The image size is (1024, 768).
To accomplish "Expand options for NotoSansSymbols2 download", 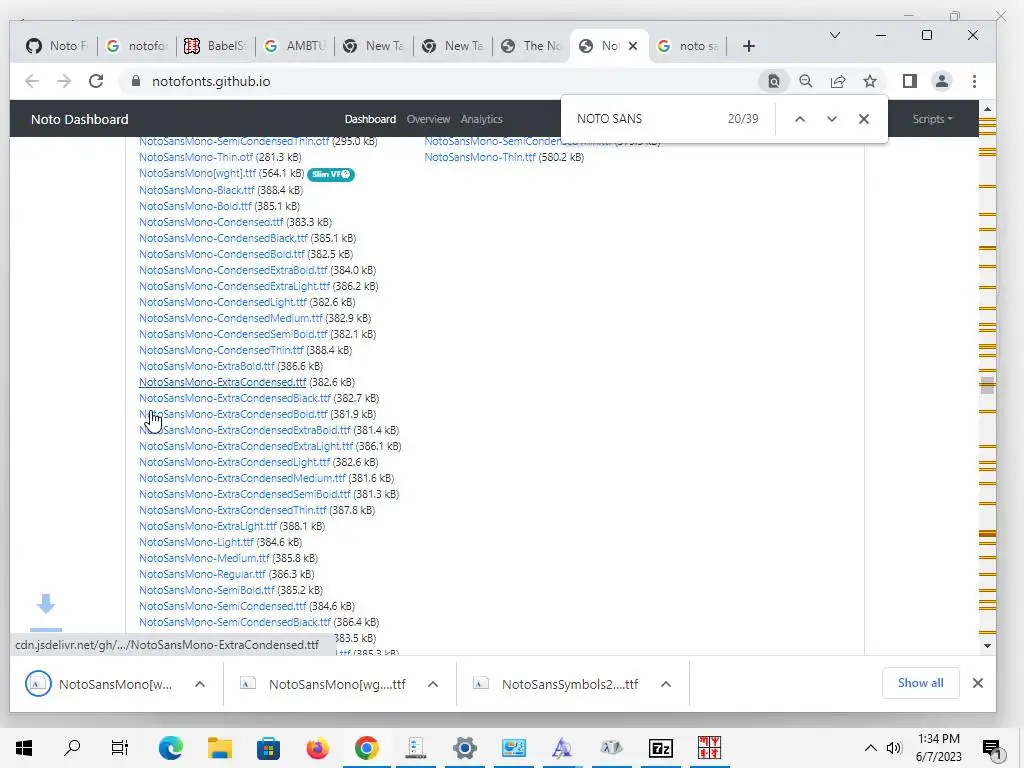I will point(665,684).
